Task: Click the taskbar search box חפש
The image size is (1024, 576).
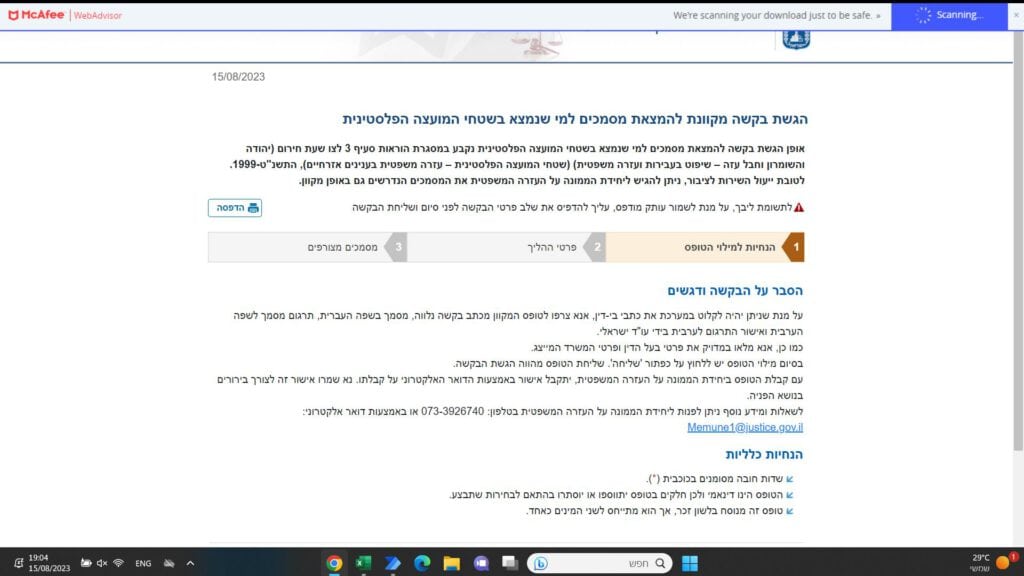Action: coord(600,563)
